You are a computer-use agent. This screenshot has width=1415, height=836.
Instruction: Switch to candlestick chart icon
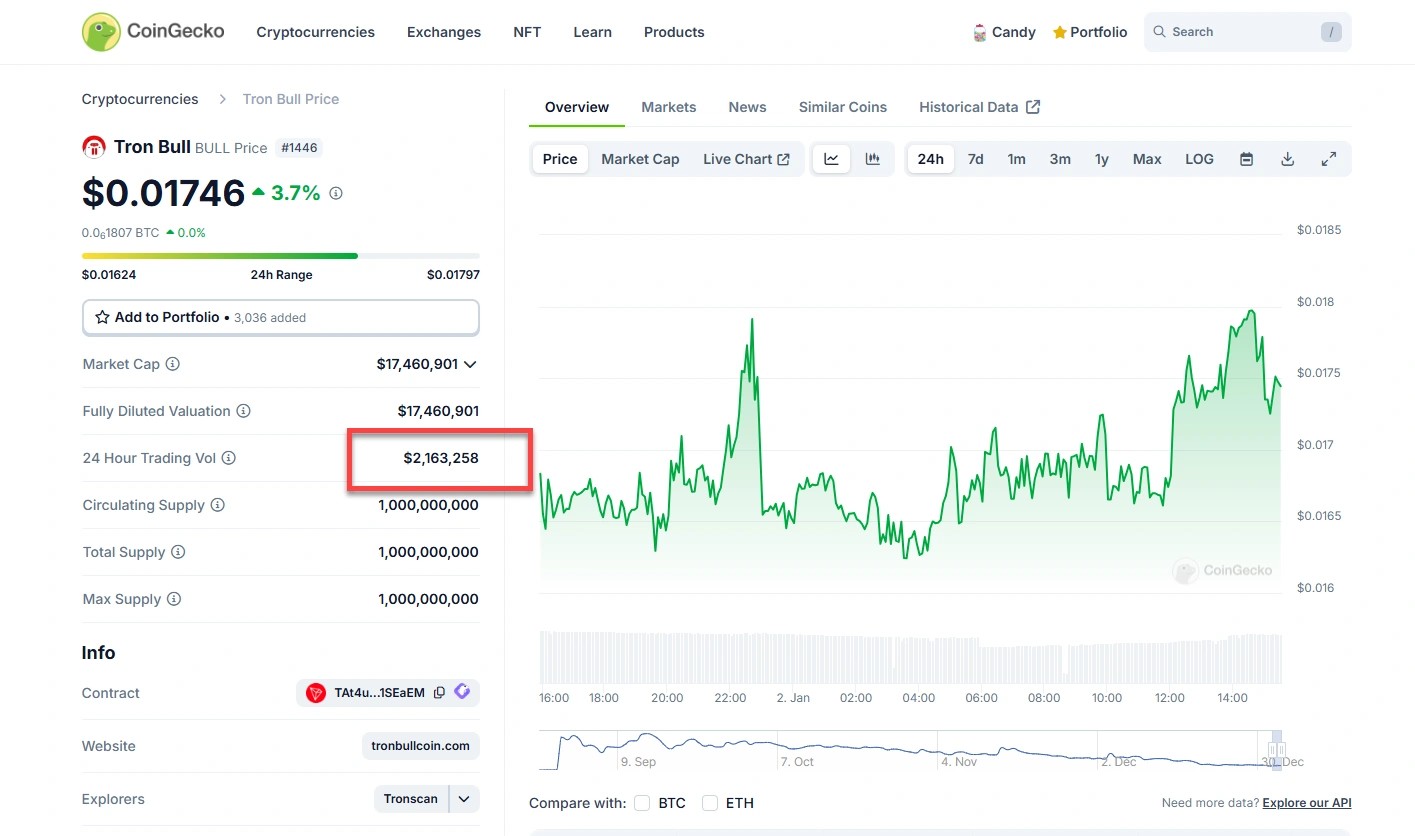pos(872,159)
